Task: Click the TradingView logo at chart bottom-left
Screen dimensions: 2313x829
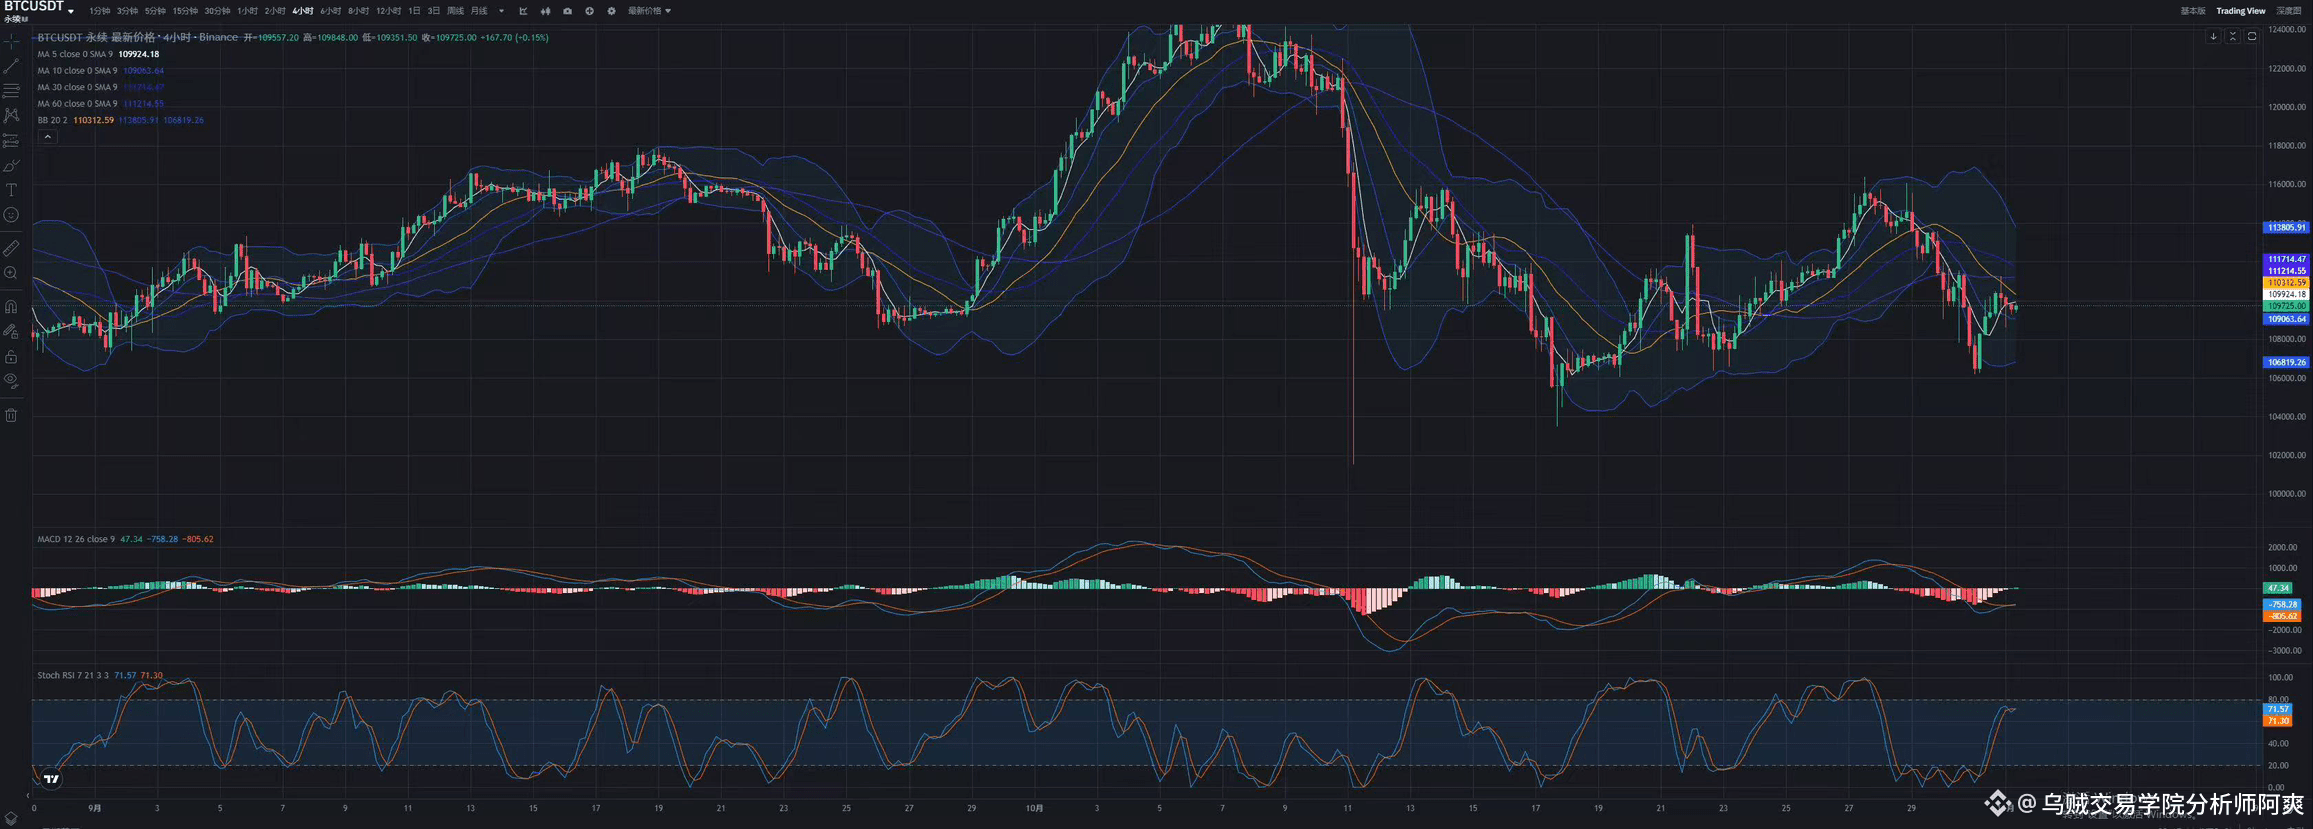Action: 51,778
